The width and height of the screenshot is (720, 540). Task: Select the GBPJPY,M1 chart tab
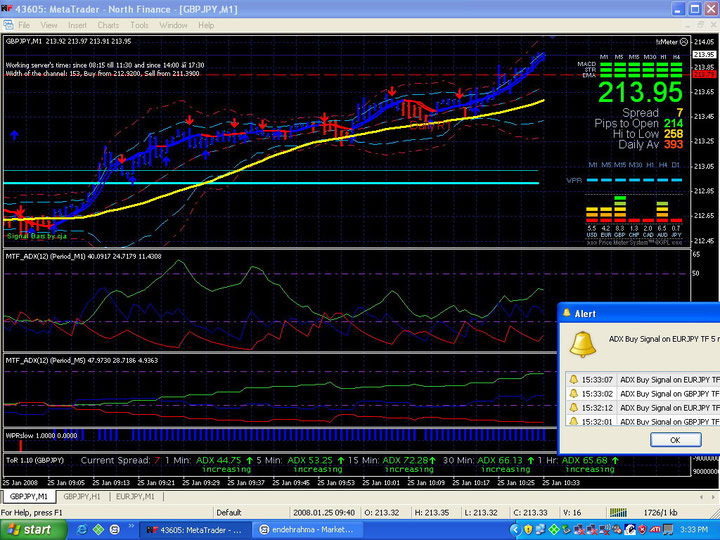coord(28,496)
